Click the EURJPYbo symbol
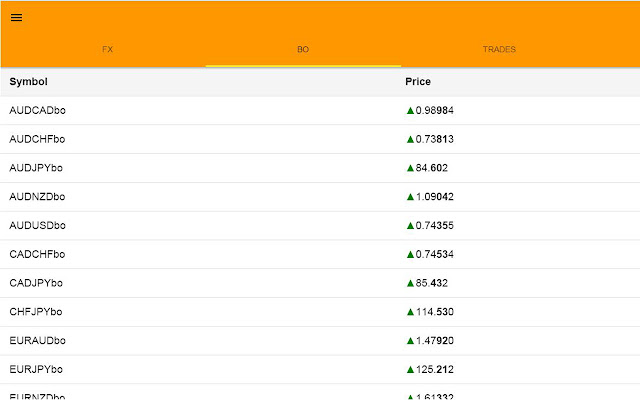This screenshot has width=640, height=400. [36, 370]
